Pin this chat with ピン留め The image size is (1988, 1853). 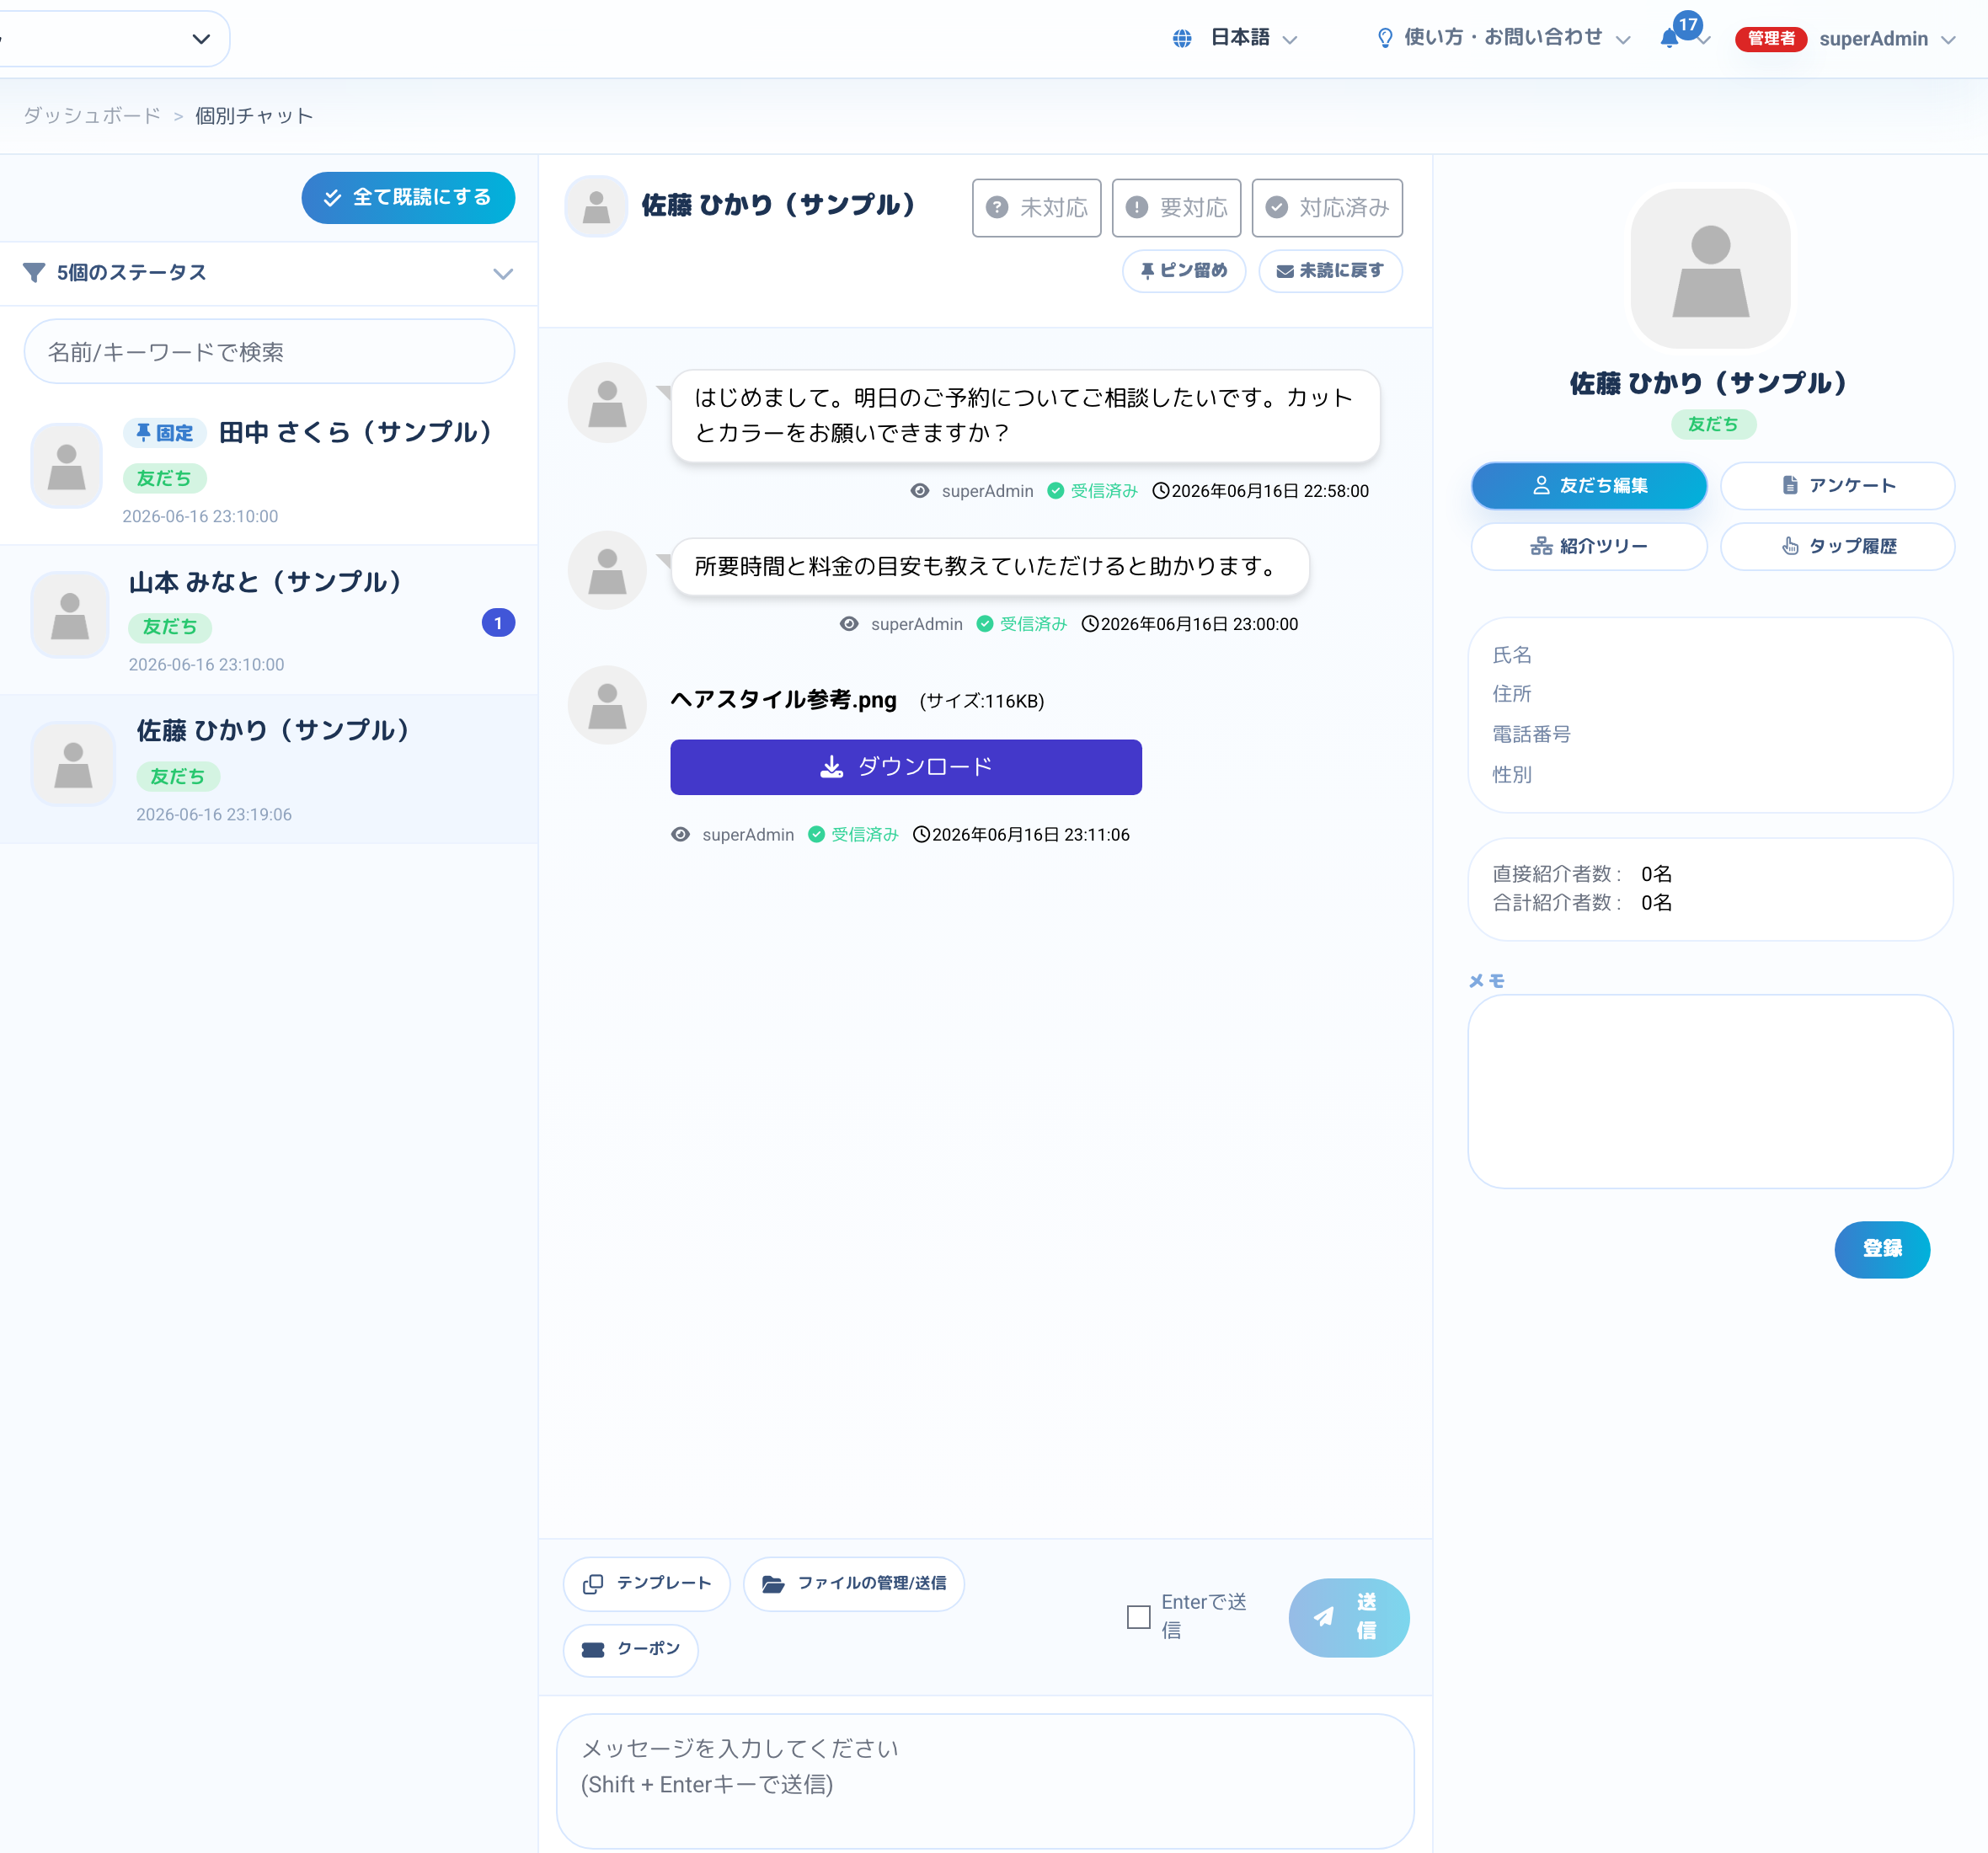tap(1184, 271)
